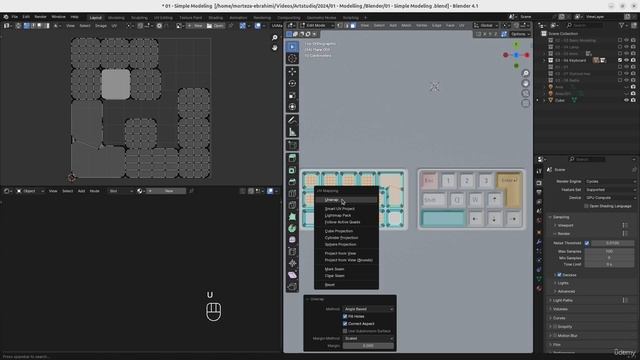
Task: Select the Annotate tool
Action: click(x=292, y=120)
